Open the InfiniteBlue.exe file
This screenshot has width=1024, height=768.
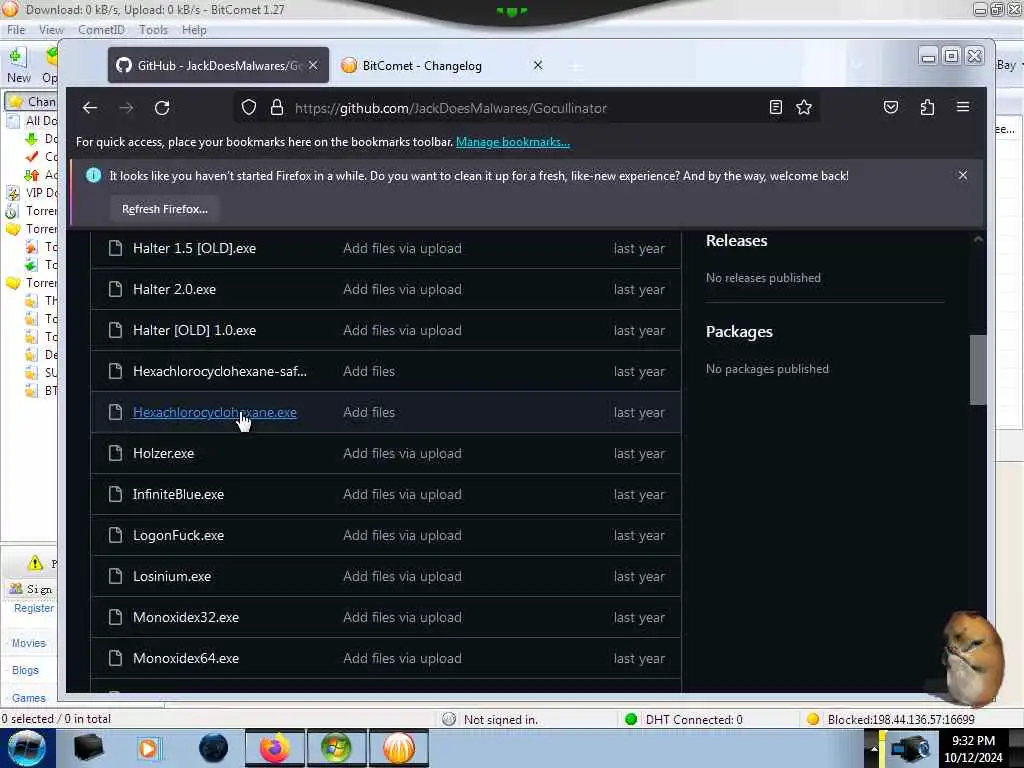pyautogui.click(x=178, y=494)
